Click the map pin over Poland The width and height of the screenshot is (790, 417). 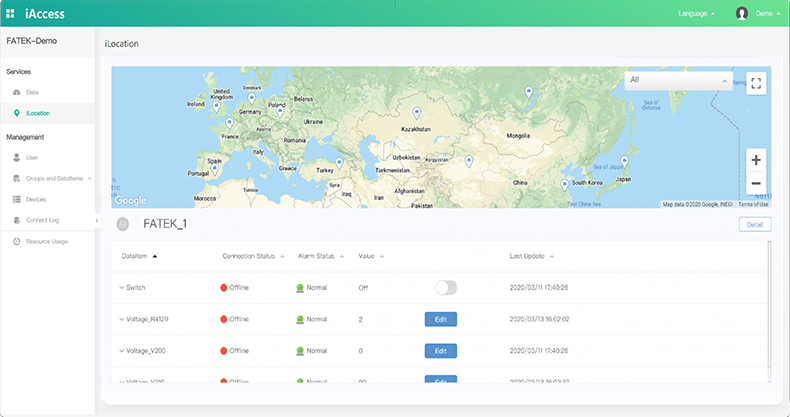(x=280, y=112)
